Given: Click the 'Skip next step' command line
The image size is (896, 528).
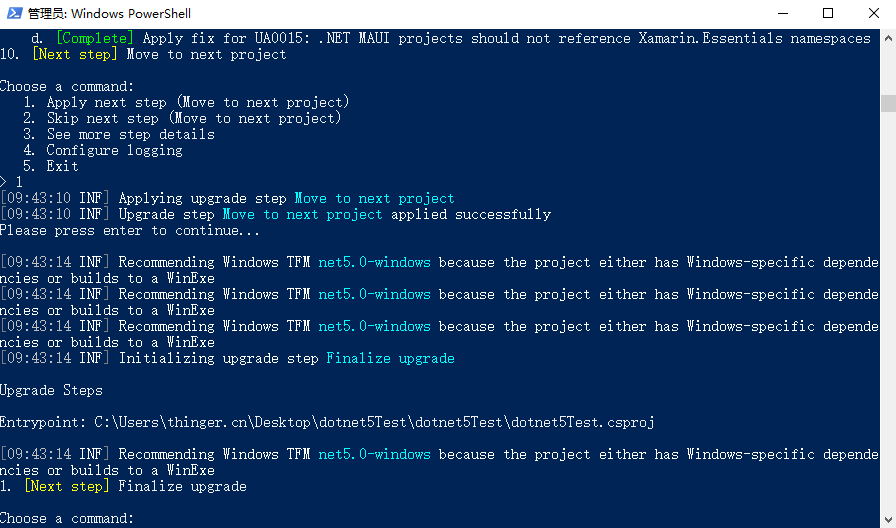Looking at the screenshot, I should click(182, 118).
